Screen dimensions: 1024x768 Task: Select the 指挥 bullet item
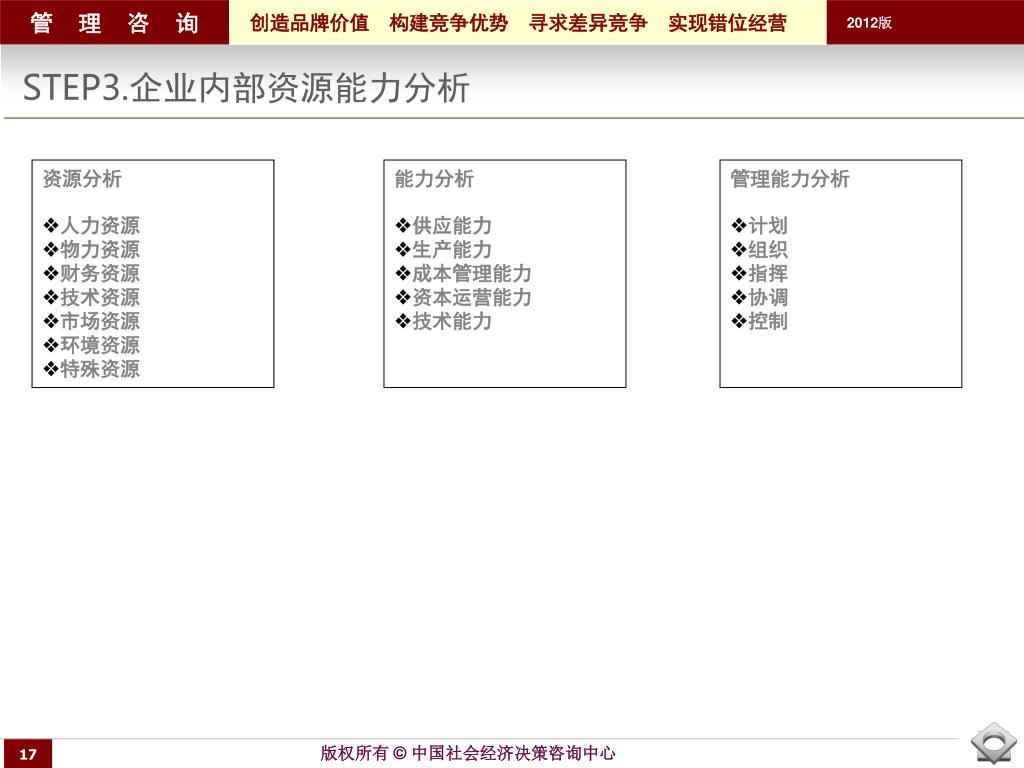coord(760,274)
